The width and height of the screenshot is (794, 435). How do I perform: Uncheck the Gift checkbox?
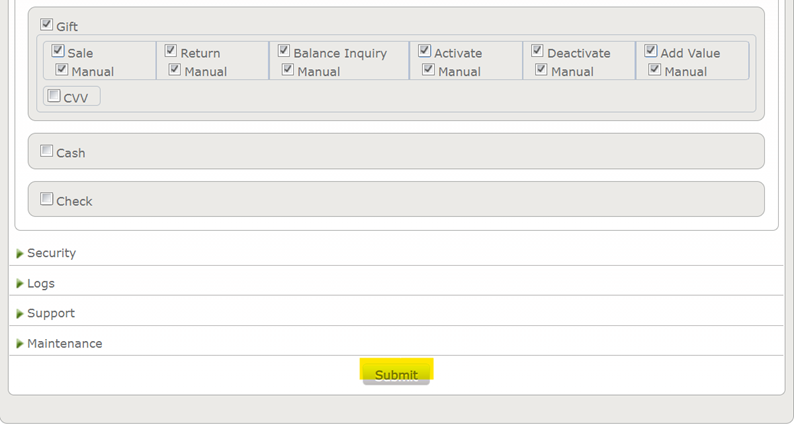47,25
